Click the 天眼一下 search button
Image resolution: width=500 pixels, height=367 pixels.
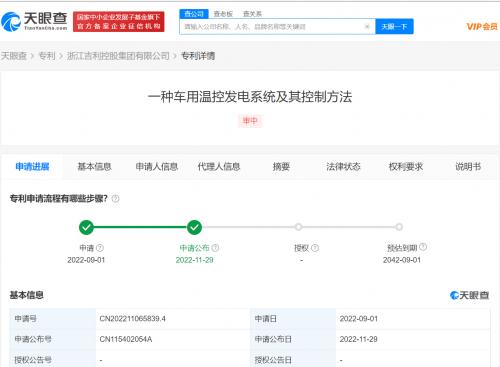click(394, 26)
